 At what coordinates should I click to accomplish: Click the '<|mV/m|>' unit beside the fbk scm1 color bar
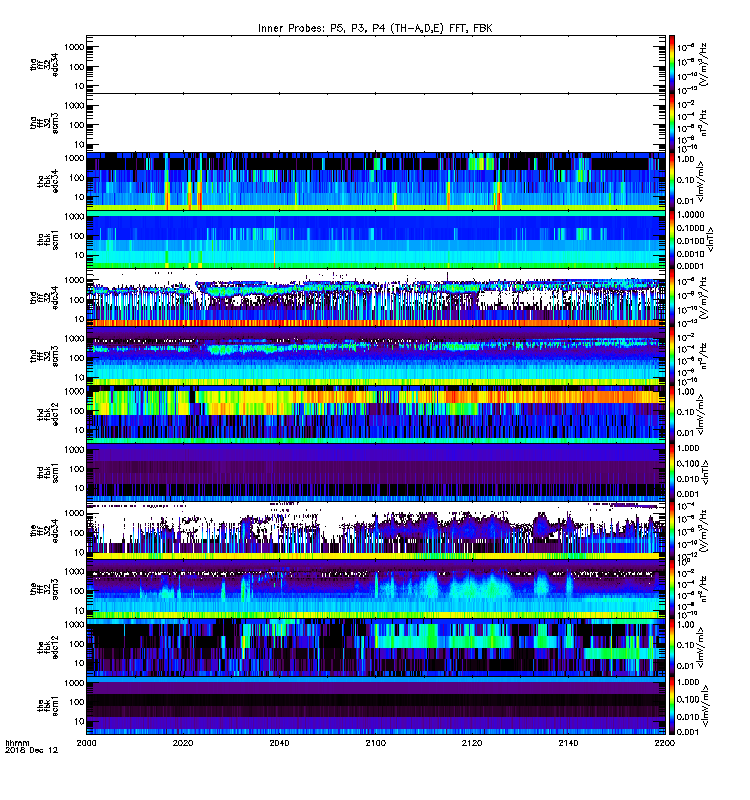click(705, 705)
